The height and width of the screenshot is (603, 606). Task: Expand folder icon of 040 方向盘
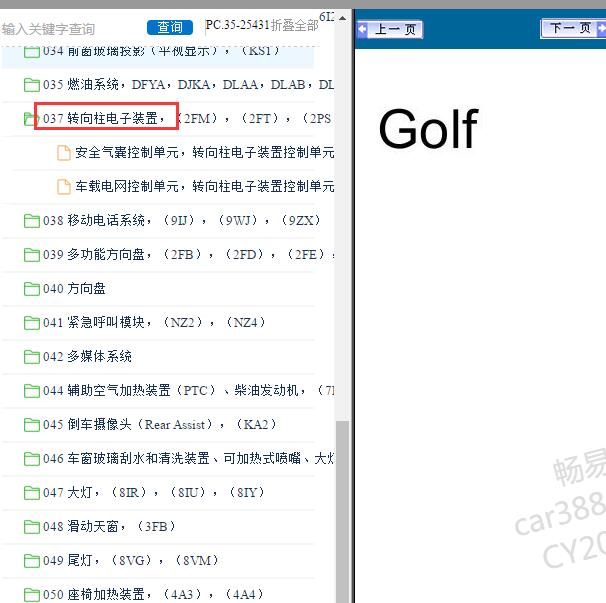click(x=32, y=289)
